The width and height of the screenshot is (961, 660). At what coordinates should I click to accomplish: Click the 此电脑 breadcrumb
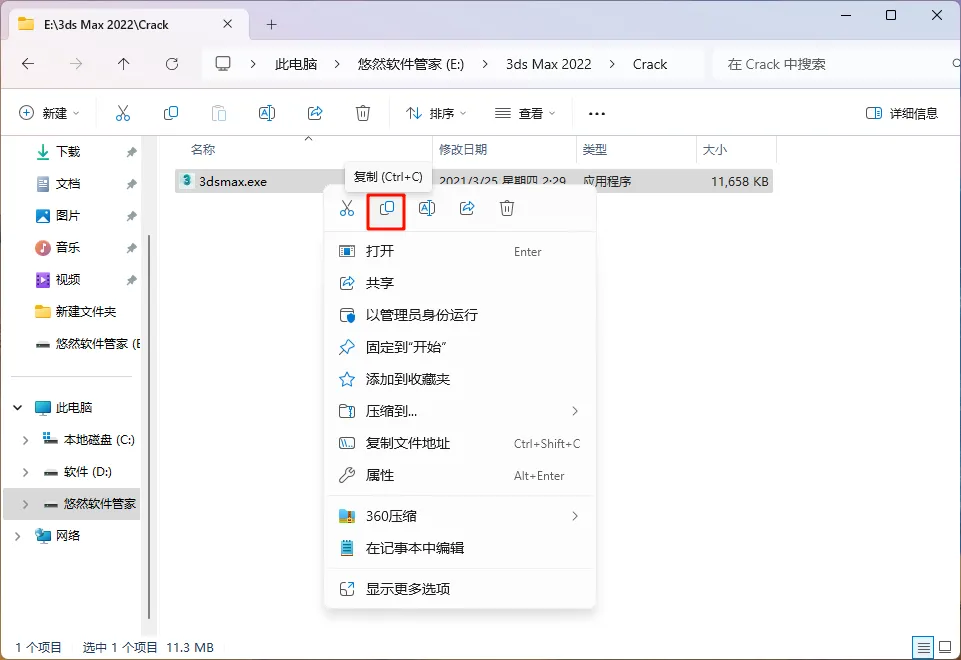click(x=296, y=64)
